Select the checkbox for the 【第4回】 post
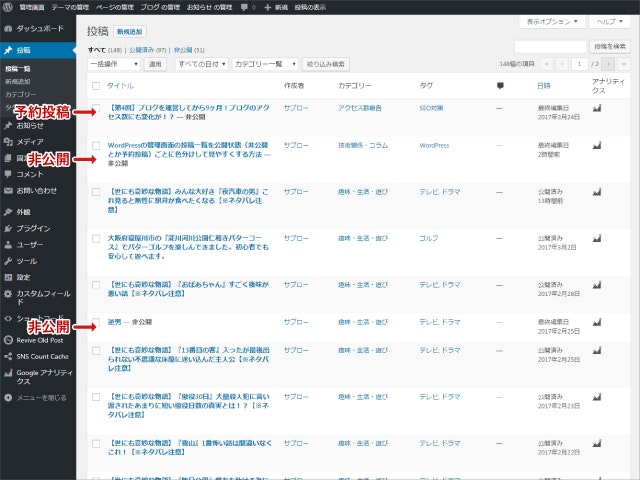 pyautogui.click(x=96, y=108)
